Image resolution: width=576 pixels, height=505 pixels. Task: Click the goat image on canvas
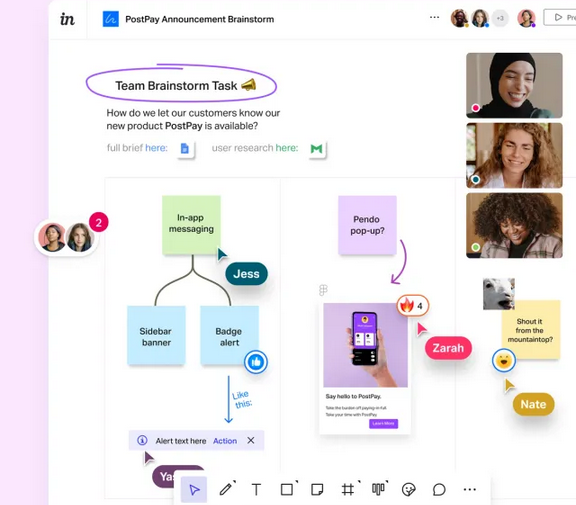pyautogui.click(x=498, y=293)
